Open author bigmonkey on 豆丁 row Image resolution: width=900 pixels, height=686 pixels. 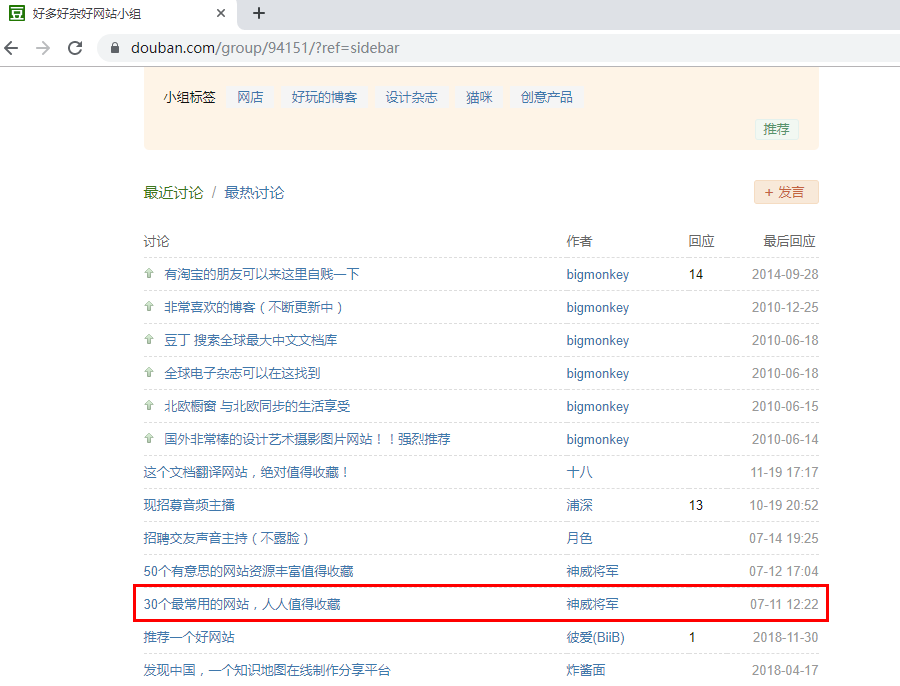598,340
